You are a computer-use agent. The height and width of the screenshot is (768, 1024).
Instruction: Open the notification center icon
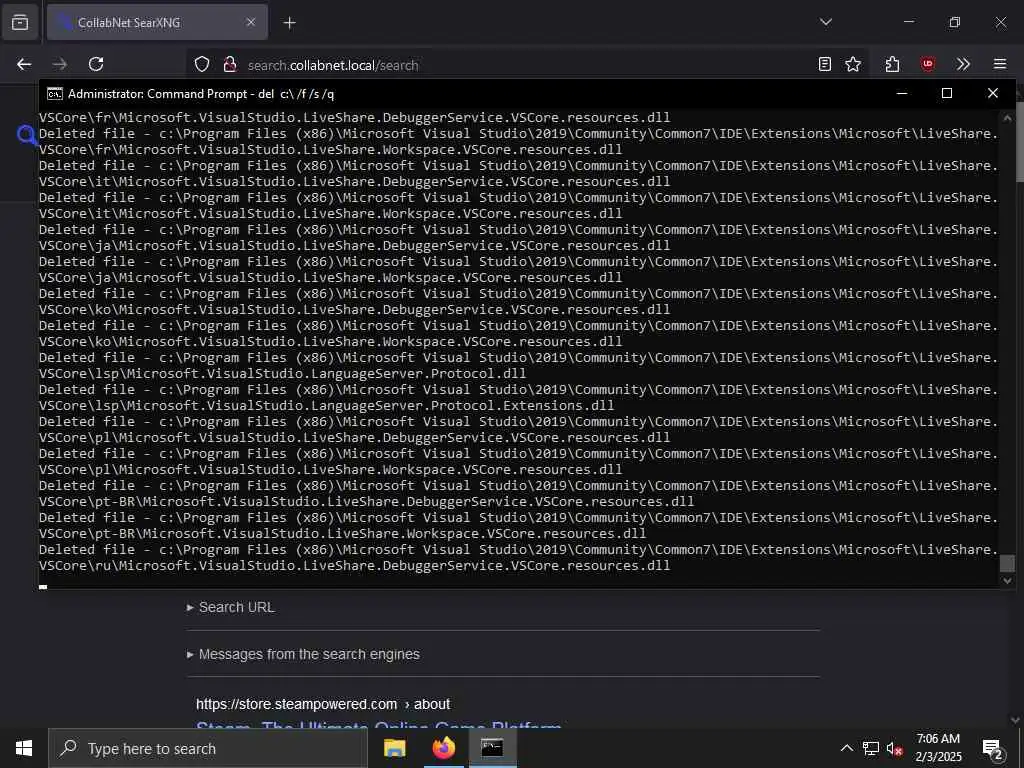click(993, 749)
